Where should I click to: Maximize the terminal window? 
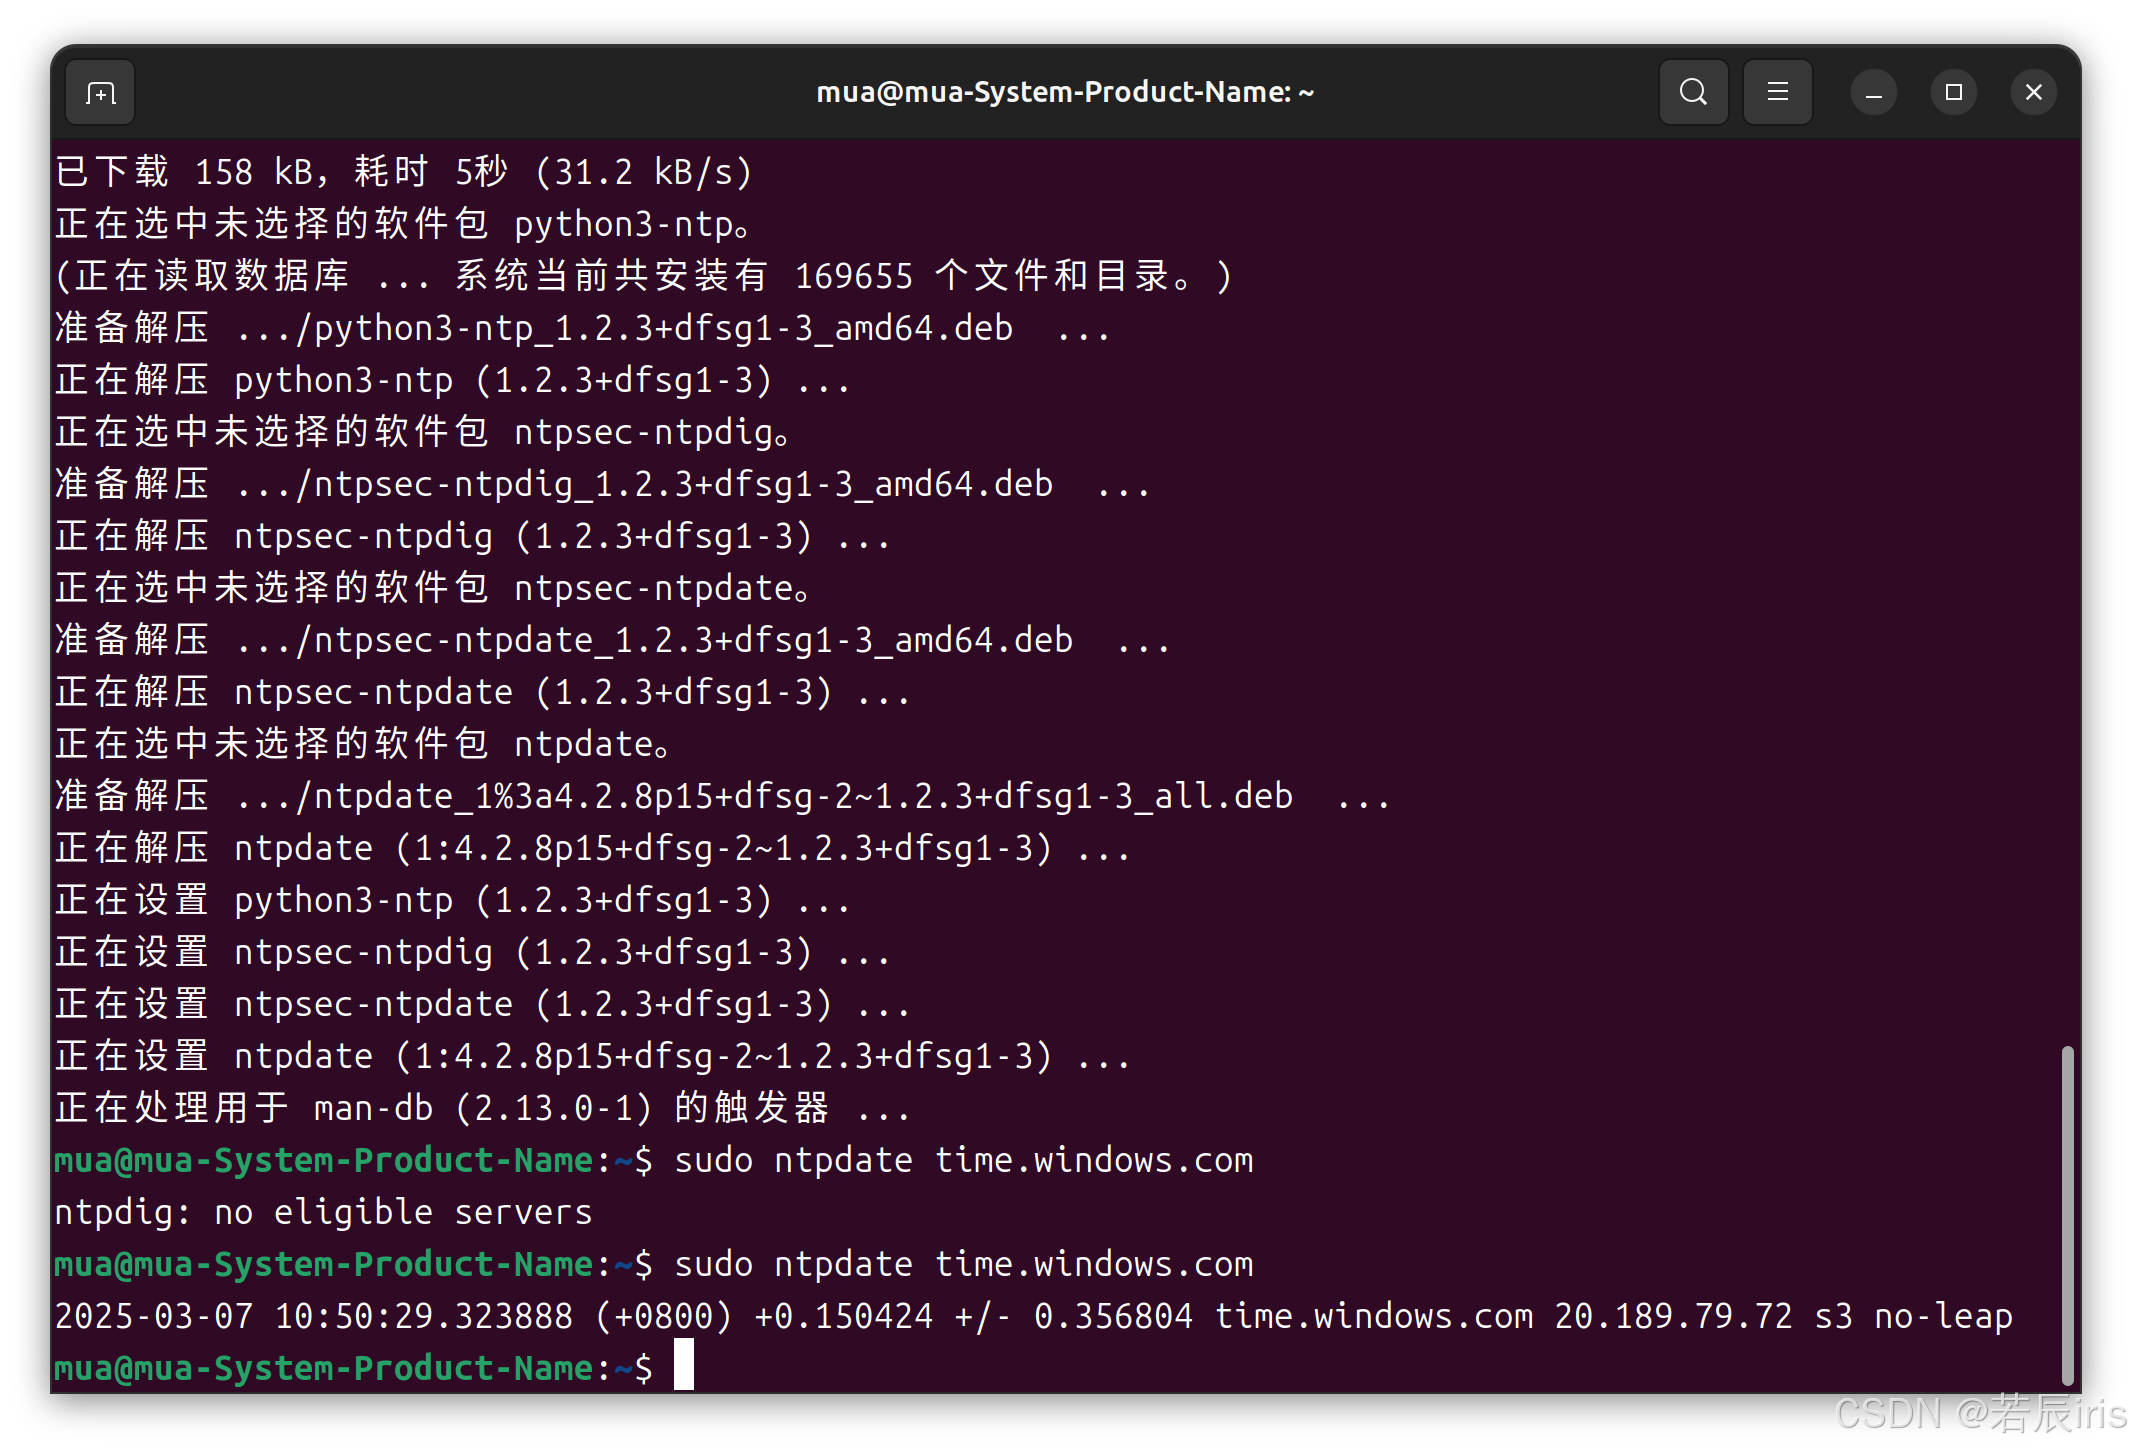(1953, 93)
